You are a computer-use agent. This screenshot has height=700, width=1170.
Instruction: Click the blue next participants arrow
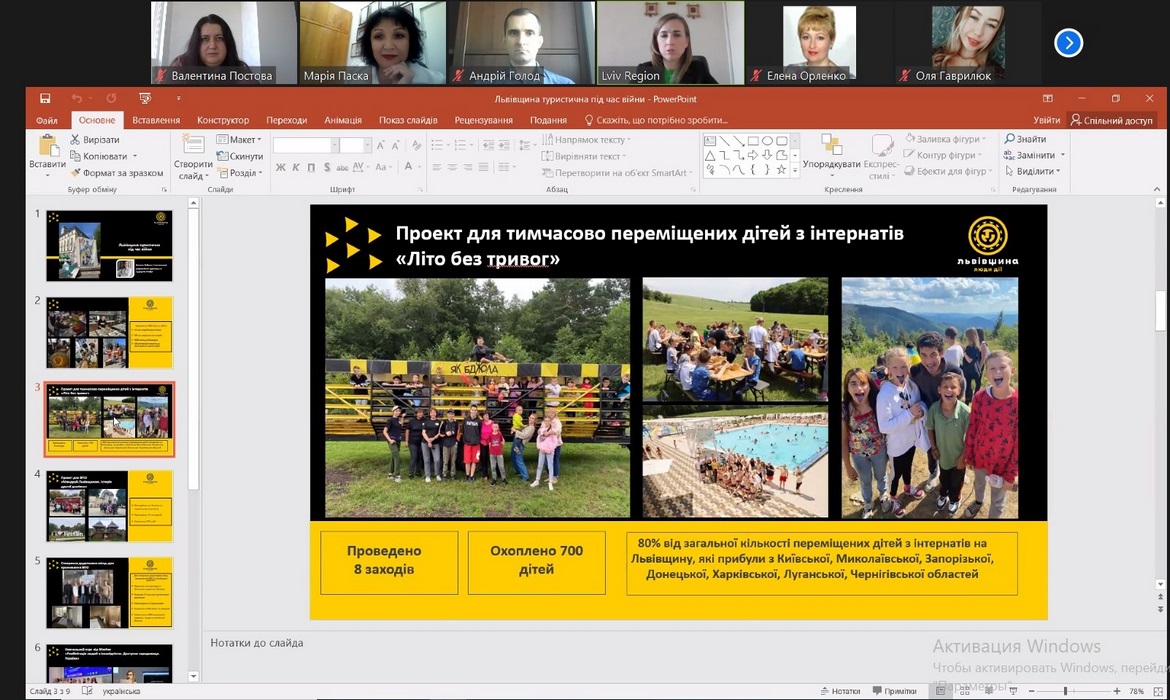click(1068, 43)
